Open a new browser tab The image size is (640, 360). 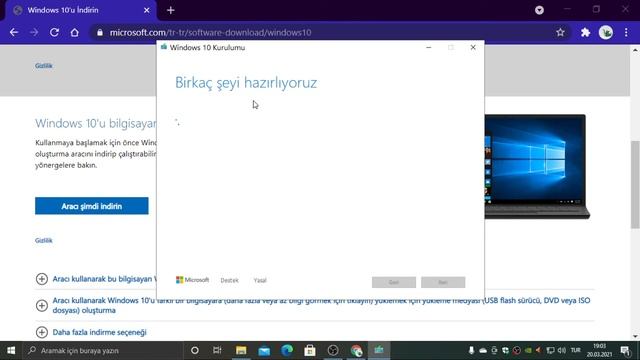[x=171, y=10]
